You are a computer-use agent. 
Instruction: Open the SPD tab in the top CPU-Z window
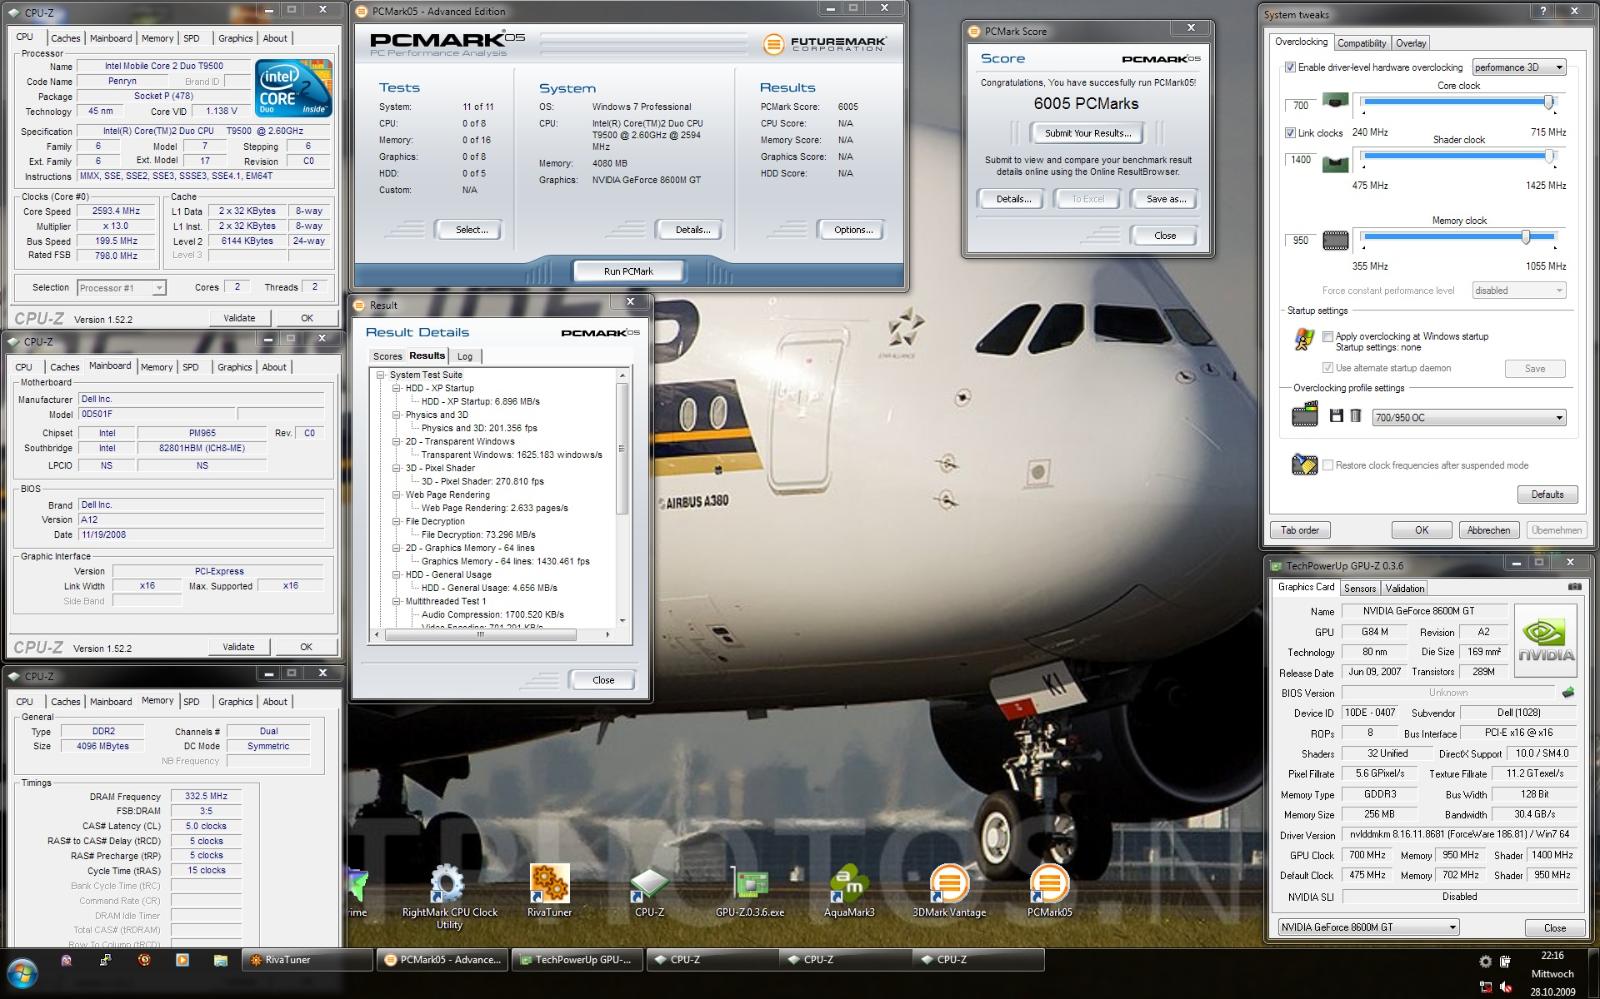coord(191,38)
